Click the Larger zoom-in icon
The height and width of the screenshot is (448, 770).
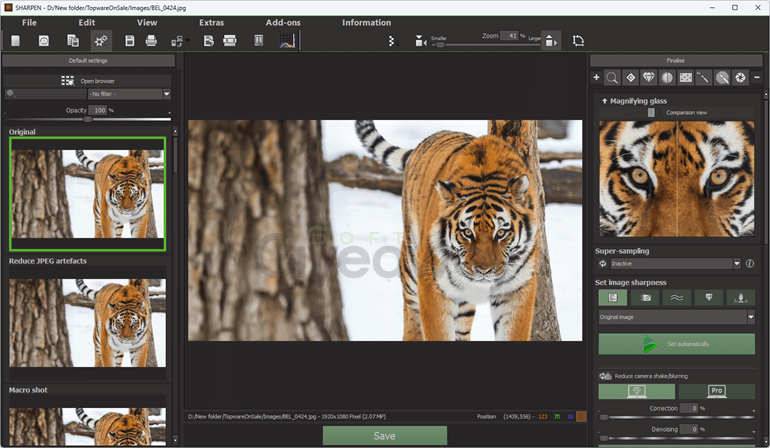[x=551, y=41]
